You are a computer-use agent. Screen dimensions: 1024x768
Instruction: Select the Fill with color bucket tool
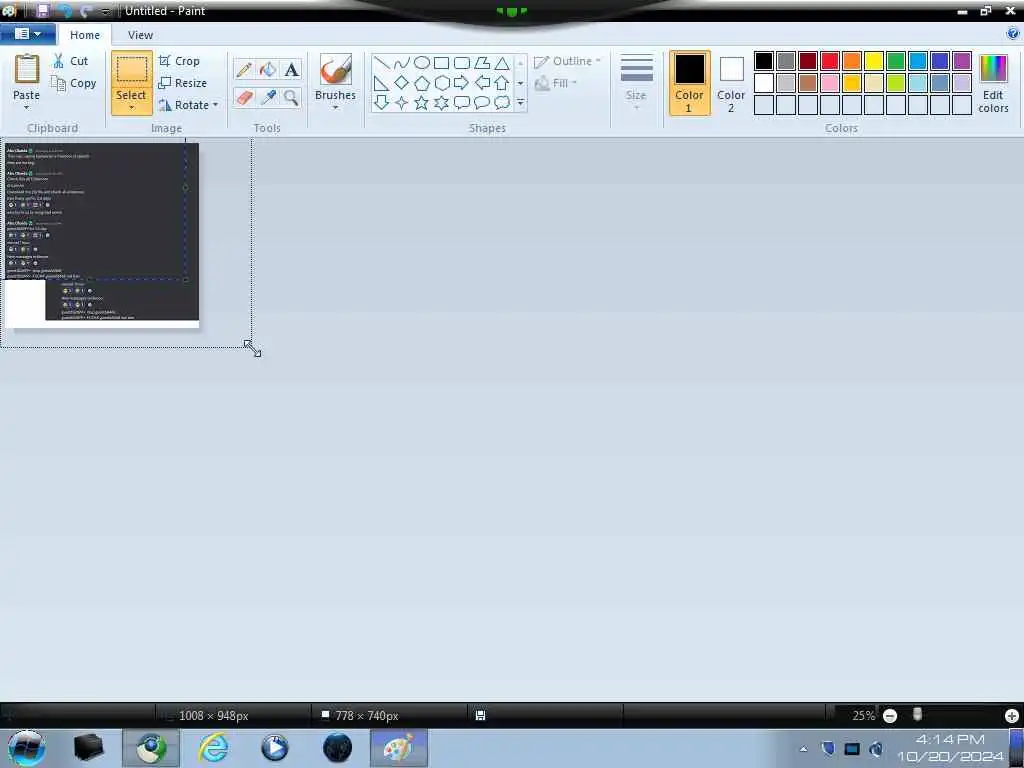click(x=268, y=69)
